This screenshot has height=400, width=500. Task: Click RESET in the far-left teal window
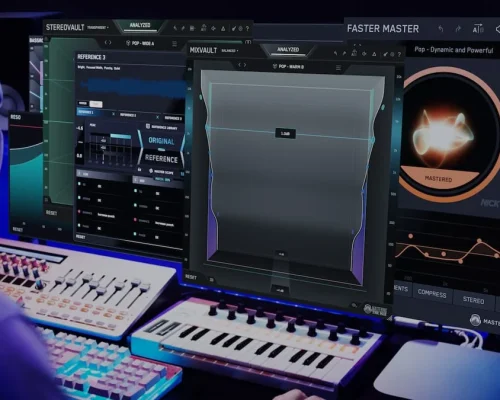(x=18, y=229)
